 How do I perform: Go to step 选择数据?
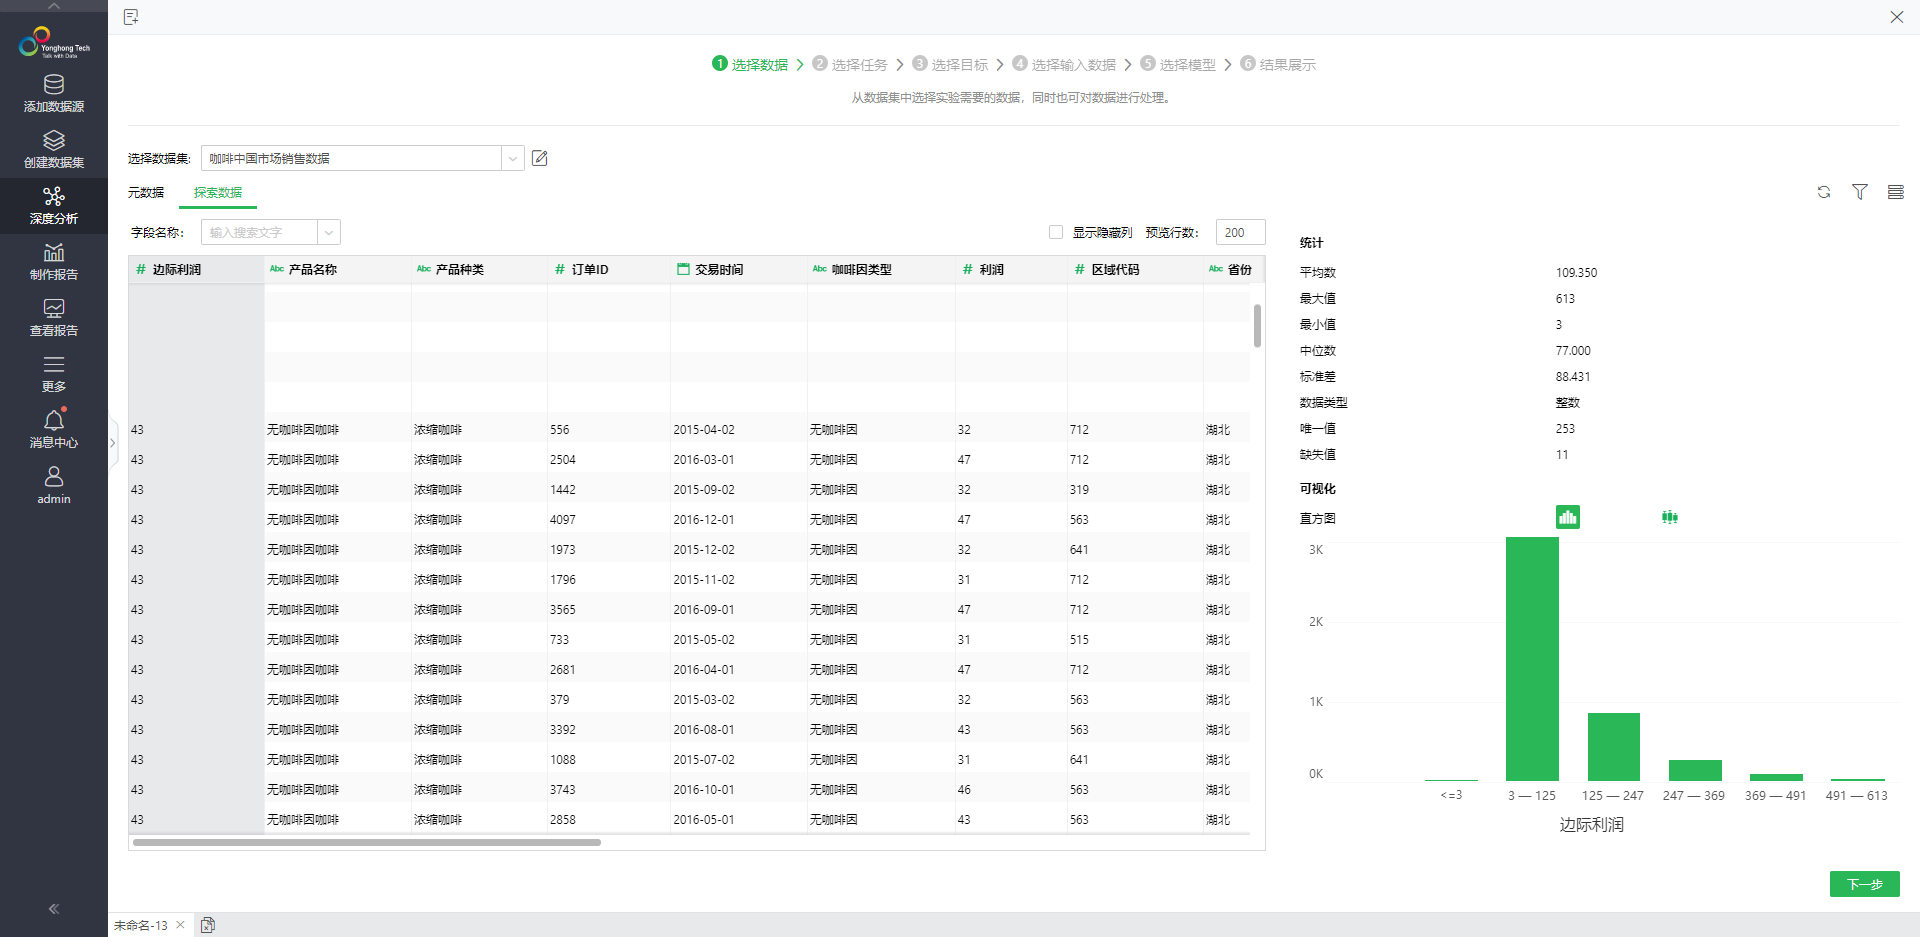(750, 64)
